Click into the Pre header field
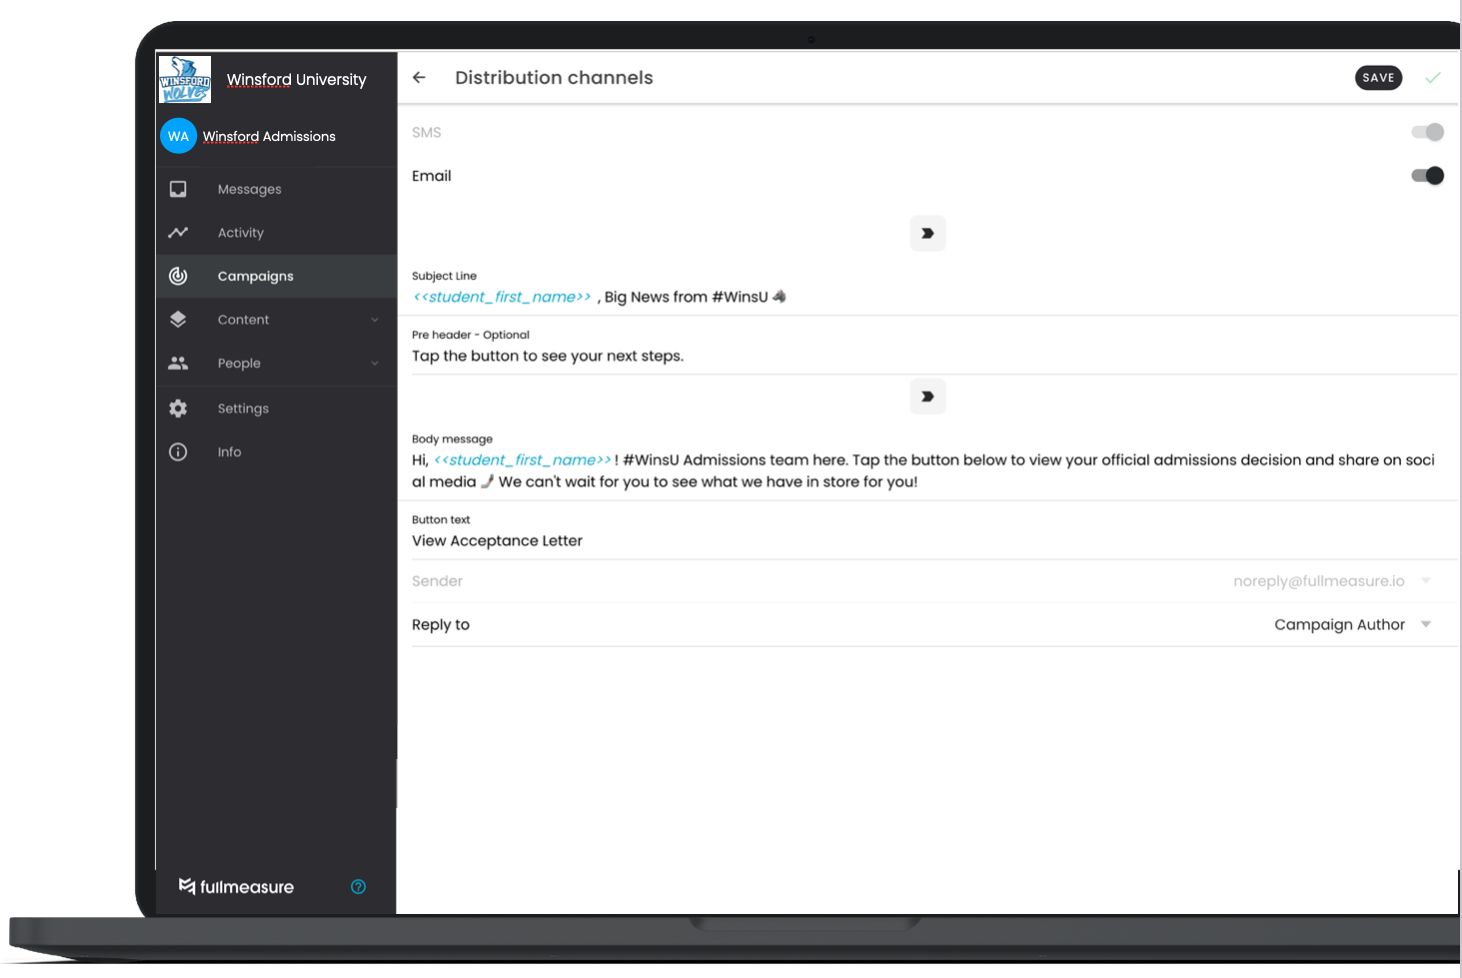 click(x=934, y=347)
